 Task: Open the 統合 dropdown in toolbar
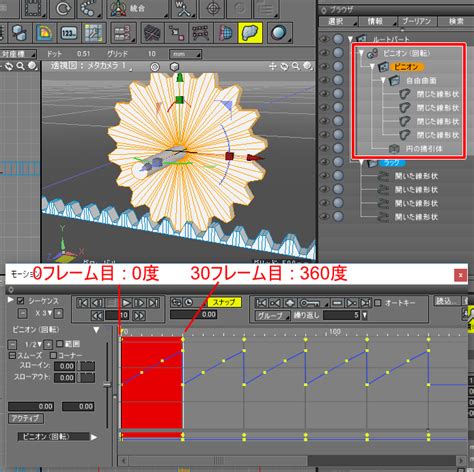[x=138, y=8]
